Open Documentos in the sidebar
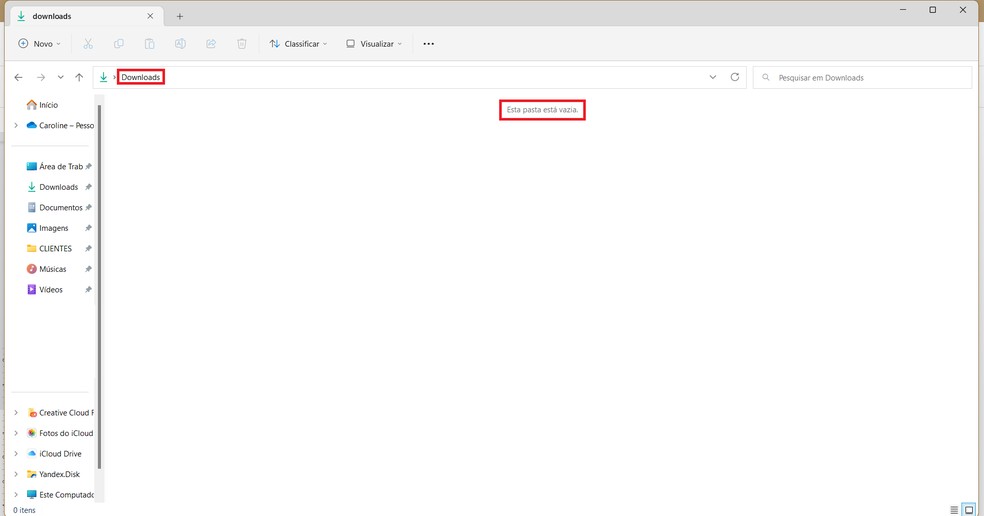The width and height of the screenshot is (984, 516). 53,208
